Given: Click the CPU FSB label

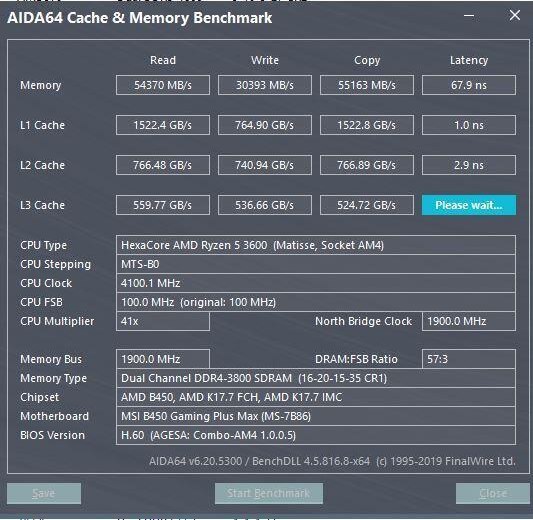Looking at the screenshot, I should pos(41,302).
